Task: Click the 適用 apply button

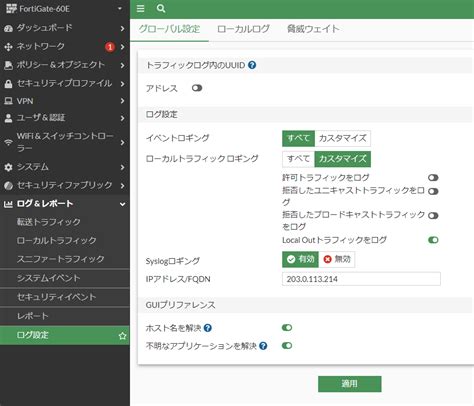Action: [x=350, y=384]
